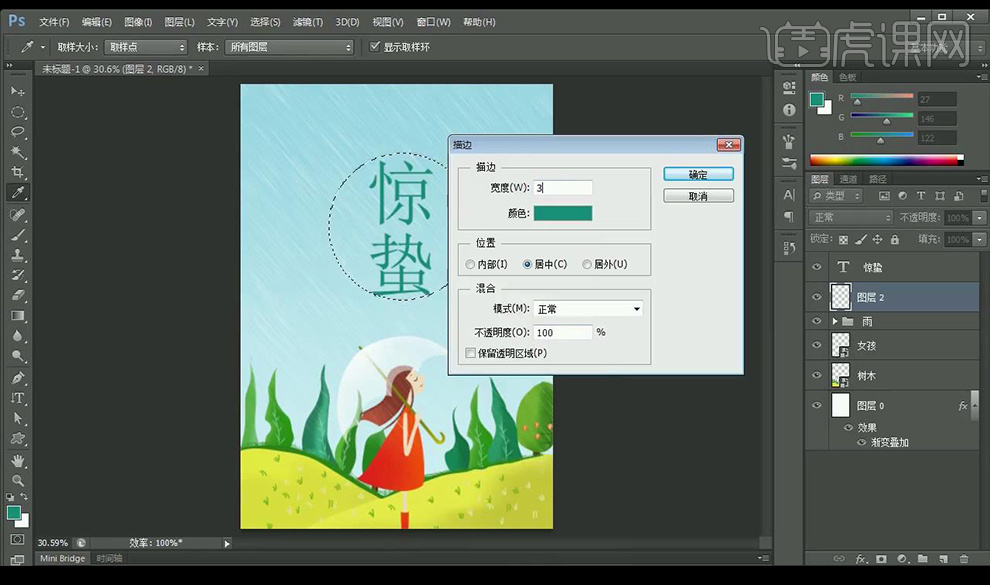Activate the Hand tool

(x=18, y=460)
